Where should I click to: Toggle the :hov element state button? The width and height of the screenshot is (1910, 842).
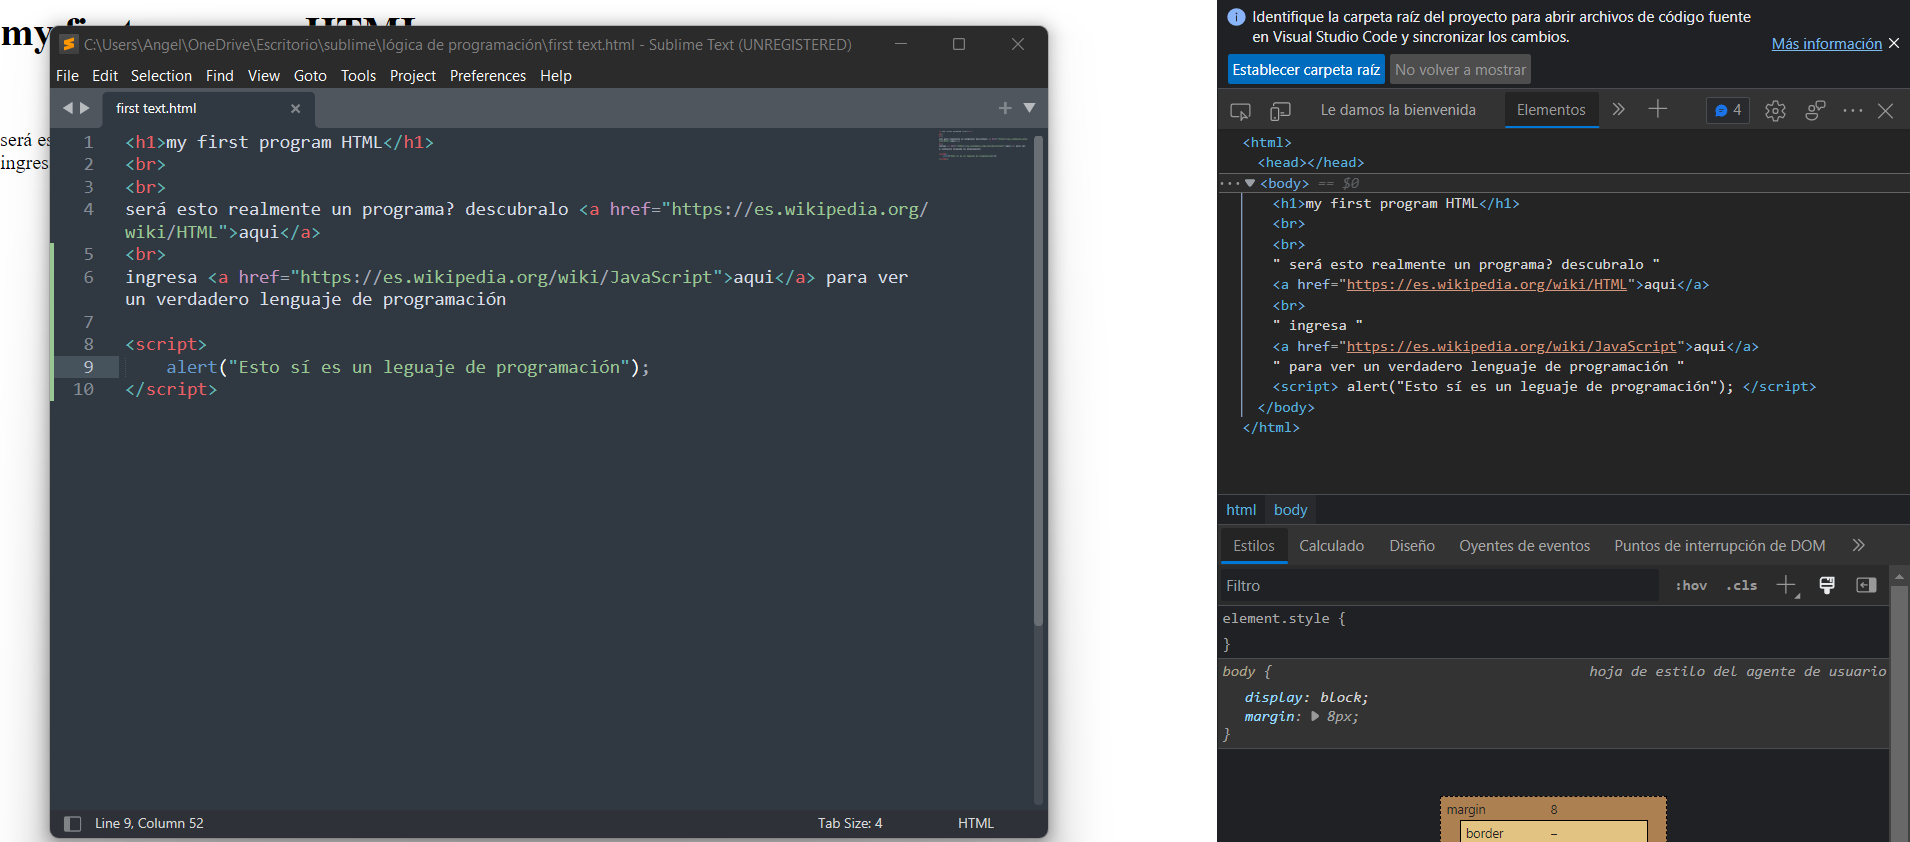[x=1691, y=586]
